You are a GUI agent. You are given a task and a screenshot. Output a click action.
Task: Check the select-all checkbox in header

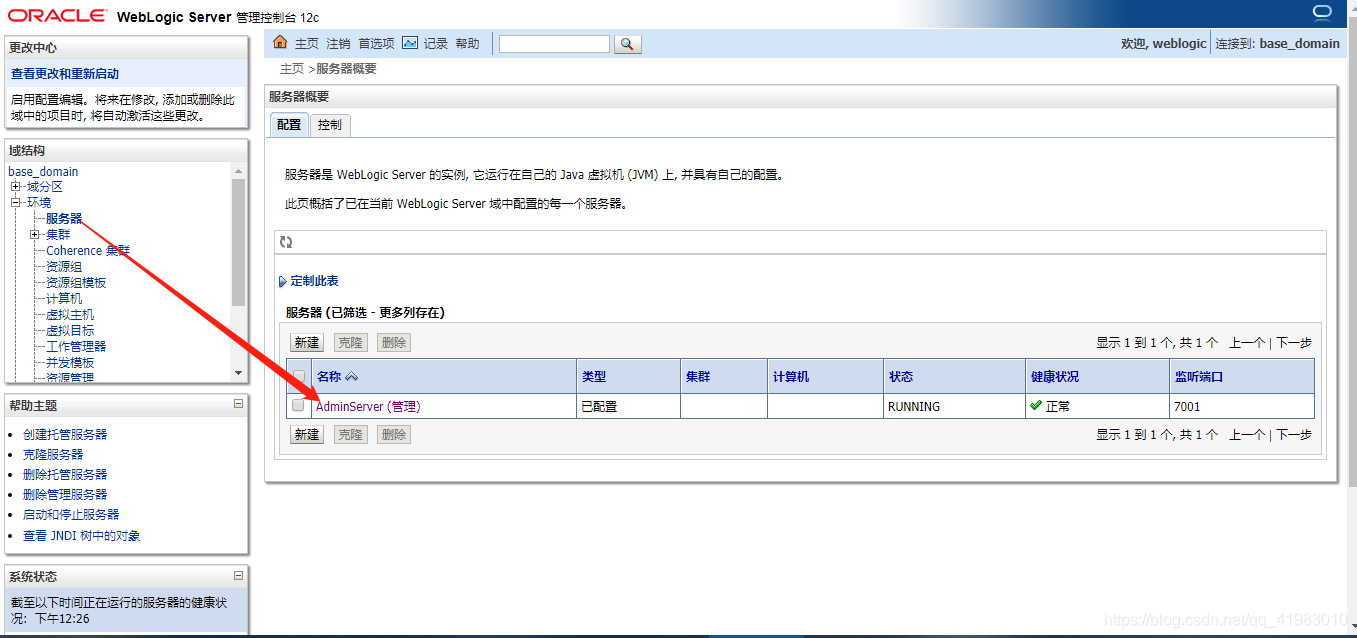298,377
